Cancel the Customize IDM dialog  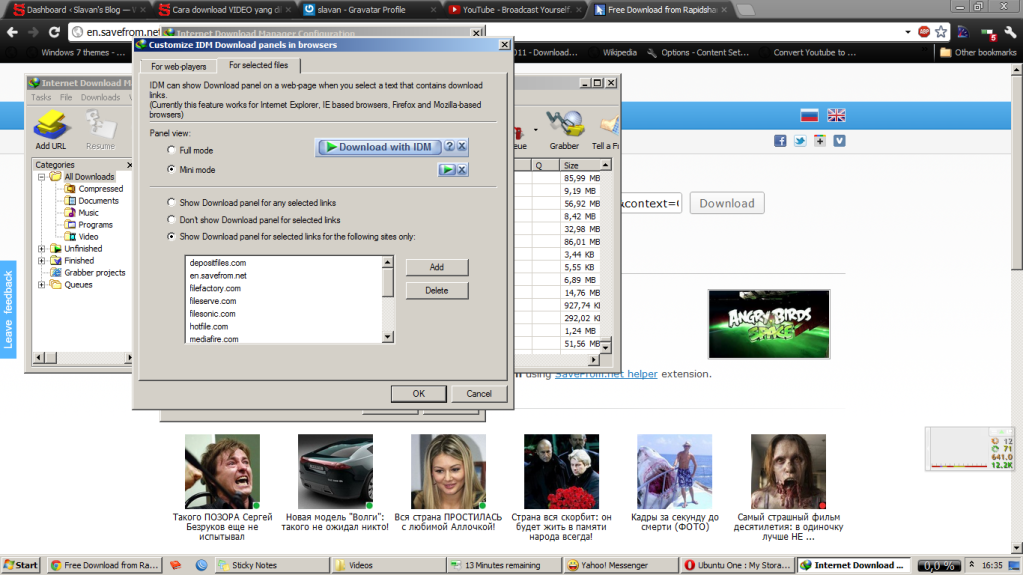(x=479, y=394)
